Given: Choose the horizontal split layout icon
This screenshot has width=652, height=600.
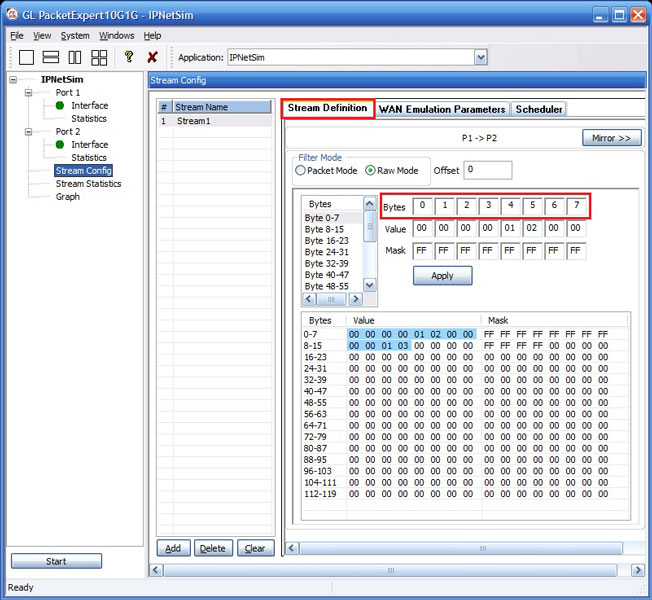Looking at the screenshot, I should (51, 57).
